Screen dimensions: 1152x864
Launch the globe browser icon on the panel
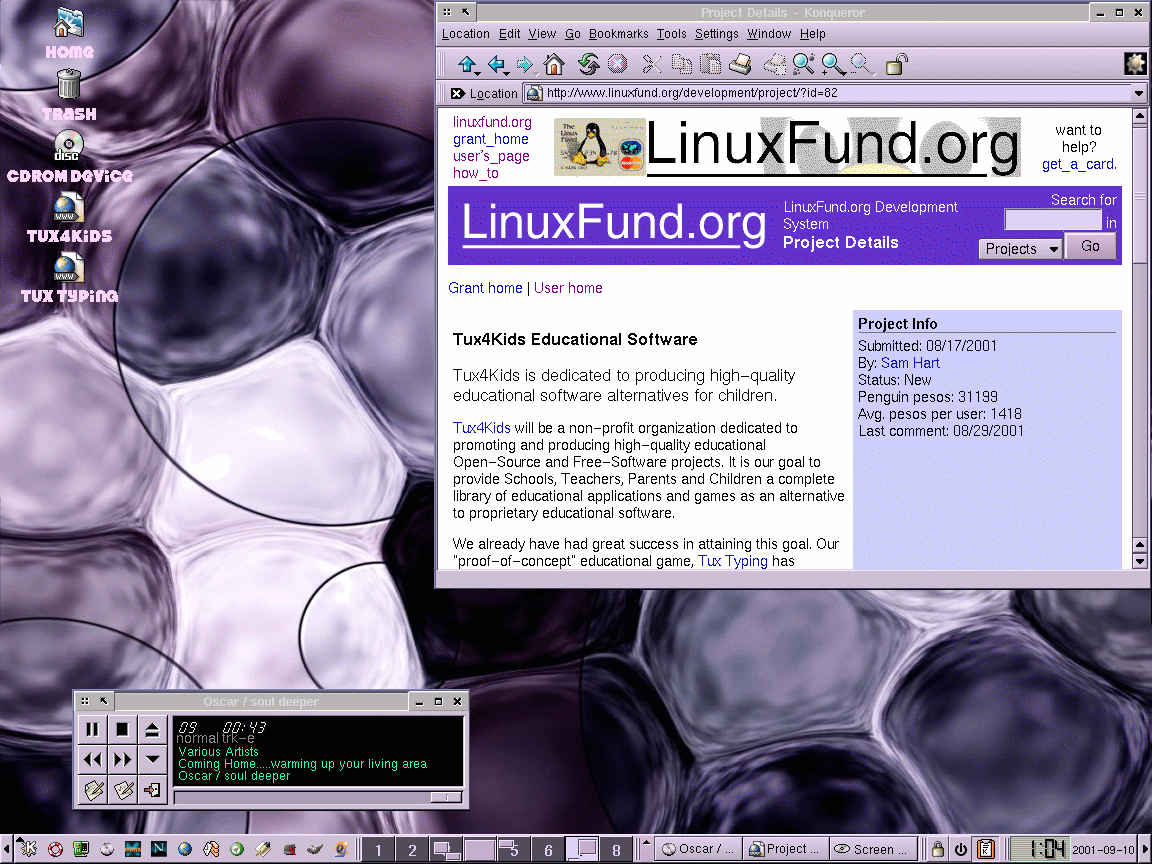184,849
